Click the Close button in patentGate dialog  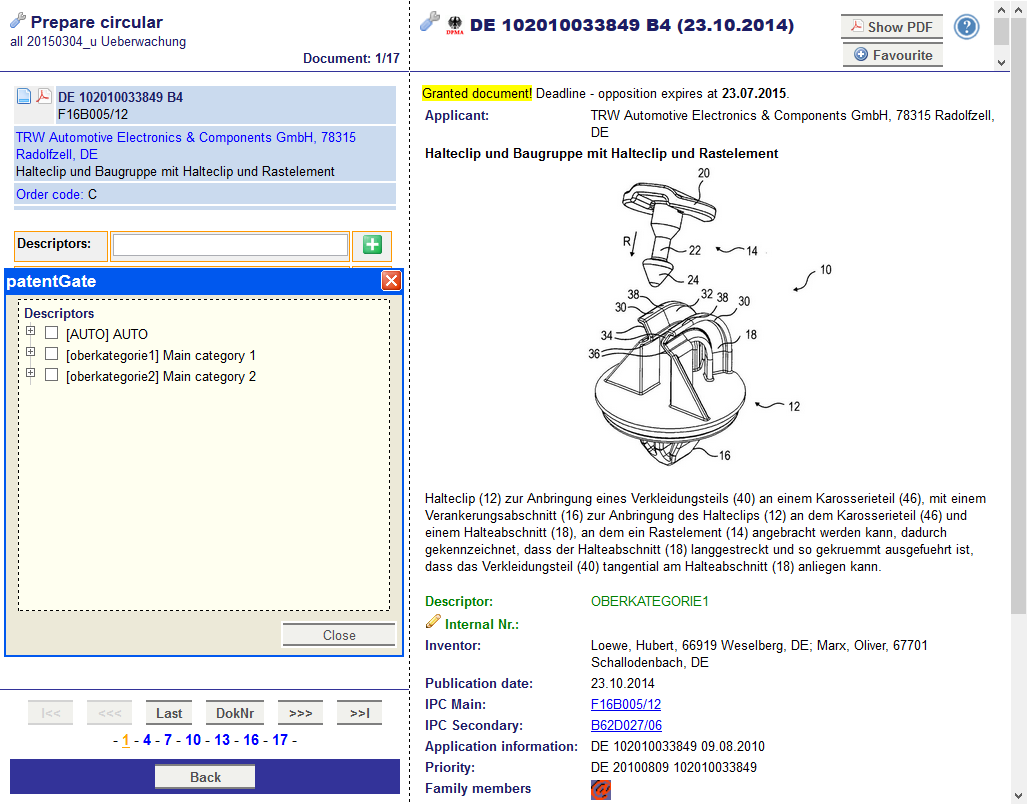point(339,635)
